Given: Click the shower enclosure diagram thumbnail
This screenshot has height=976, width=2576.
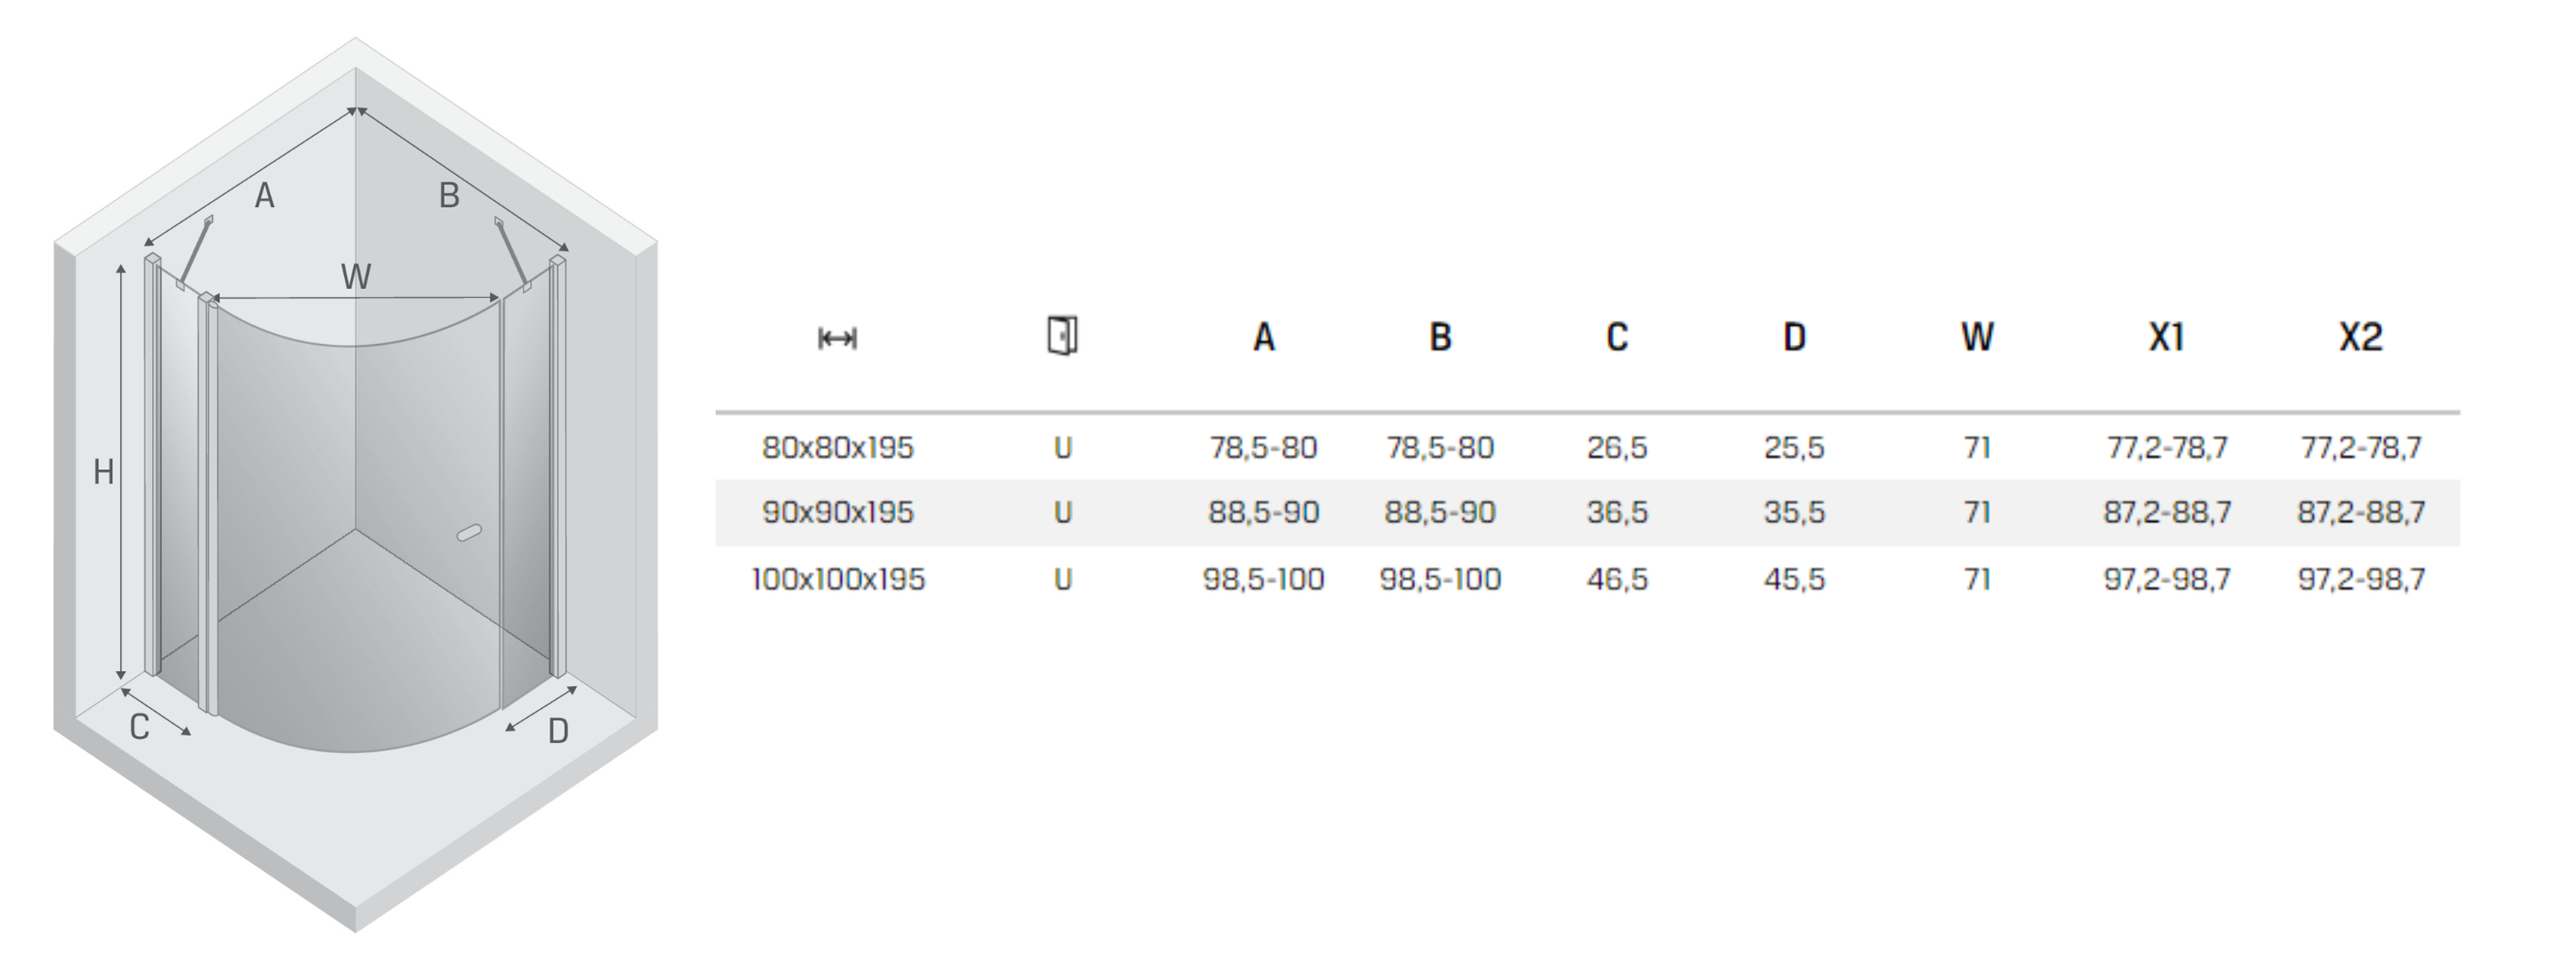Looking at the screenshot, I should point(356,485).
